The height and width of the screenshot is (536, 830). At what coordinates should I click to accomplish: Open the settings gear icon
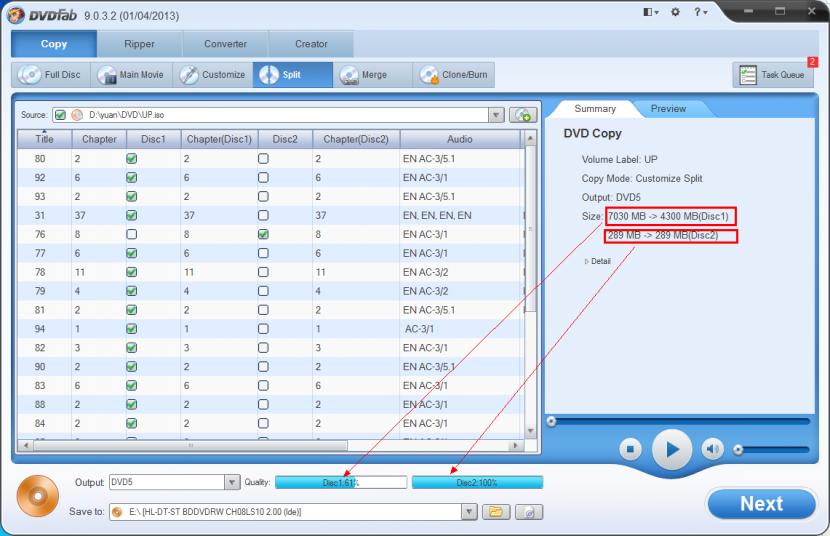click(x=675, y=12)
